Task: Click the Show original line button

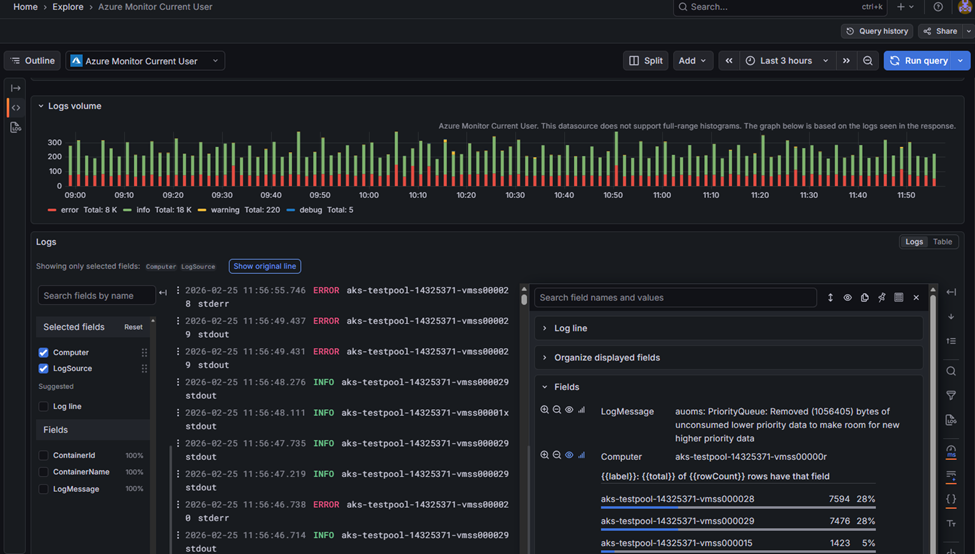Action: (264, 266)
